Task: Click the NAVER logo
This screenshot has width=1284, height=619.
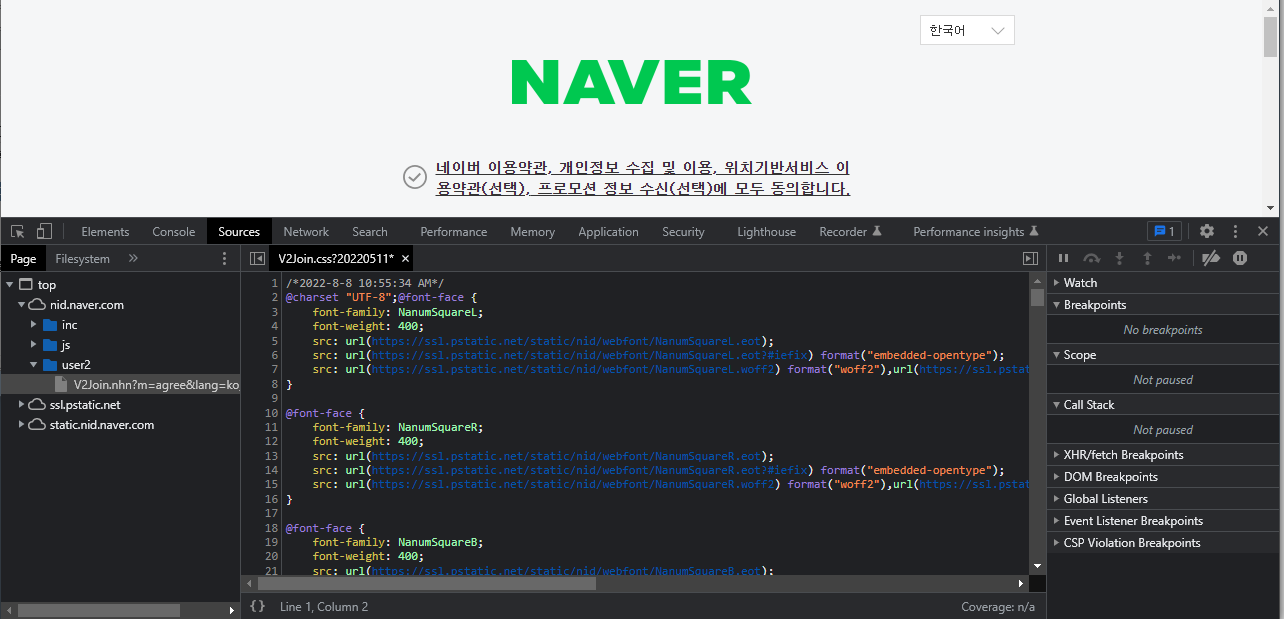Action: (632, 82)
